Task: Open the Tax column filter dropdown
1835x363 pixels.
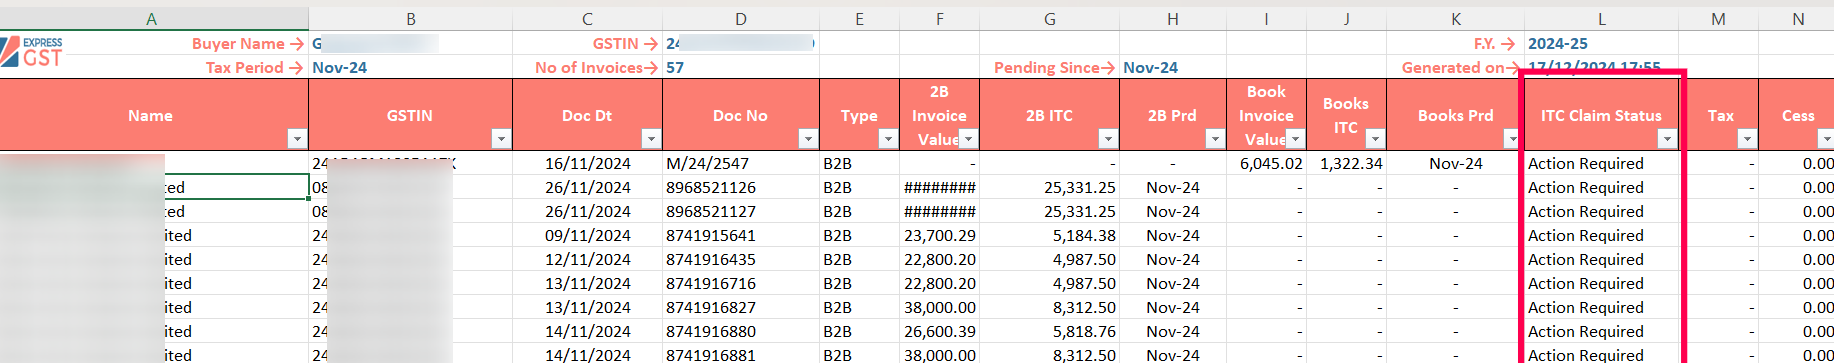Action: coord(1747,139)
